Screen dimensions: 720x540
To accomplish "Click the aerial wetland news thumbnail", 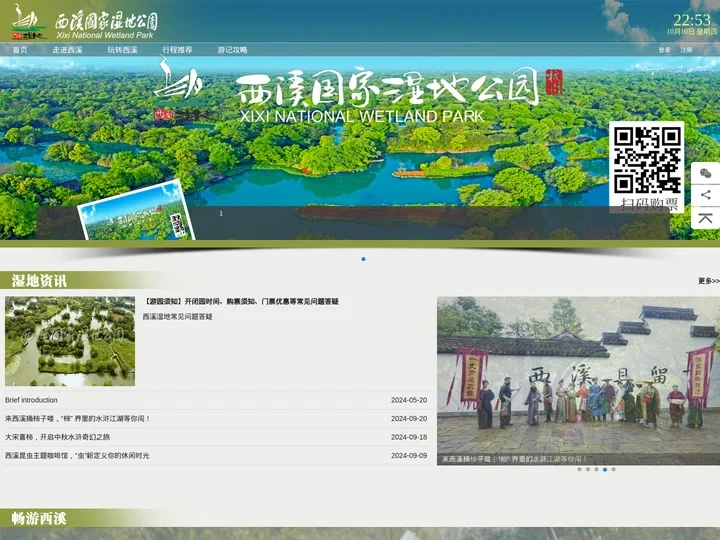I will [70, 341].
